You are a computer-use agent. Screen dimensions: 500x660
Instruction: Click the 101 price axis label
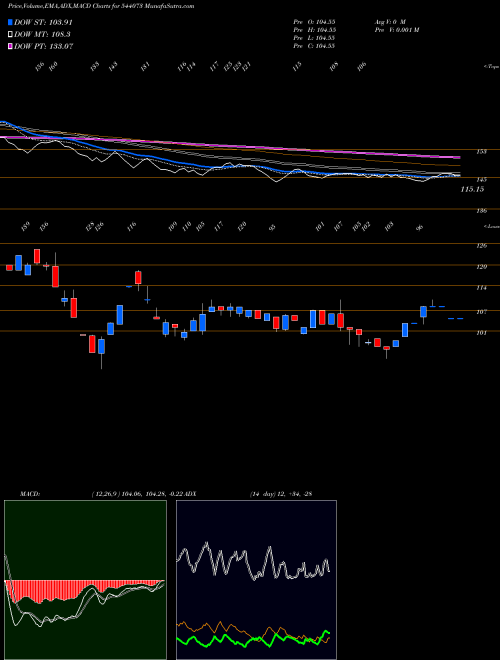pyautogui.click(x=482, y=333)
